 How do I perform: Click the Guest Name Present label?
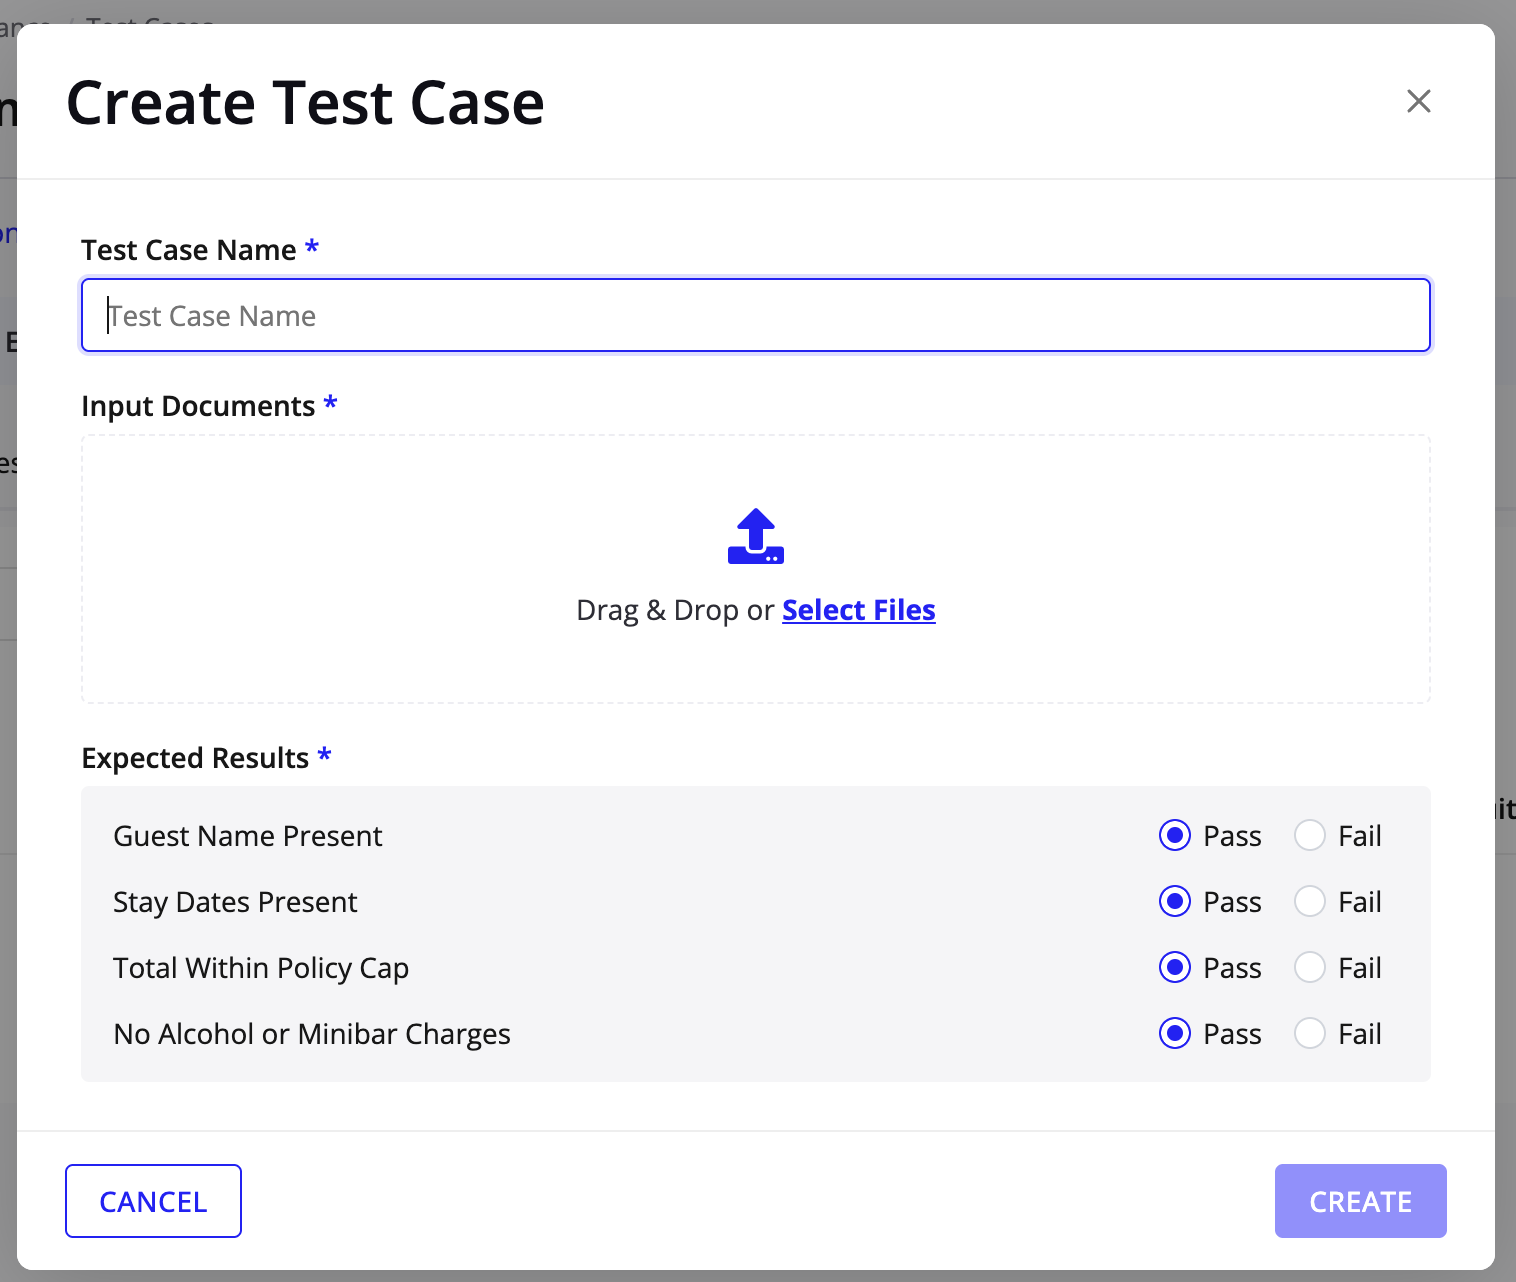coord(248,836)
